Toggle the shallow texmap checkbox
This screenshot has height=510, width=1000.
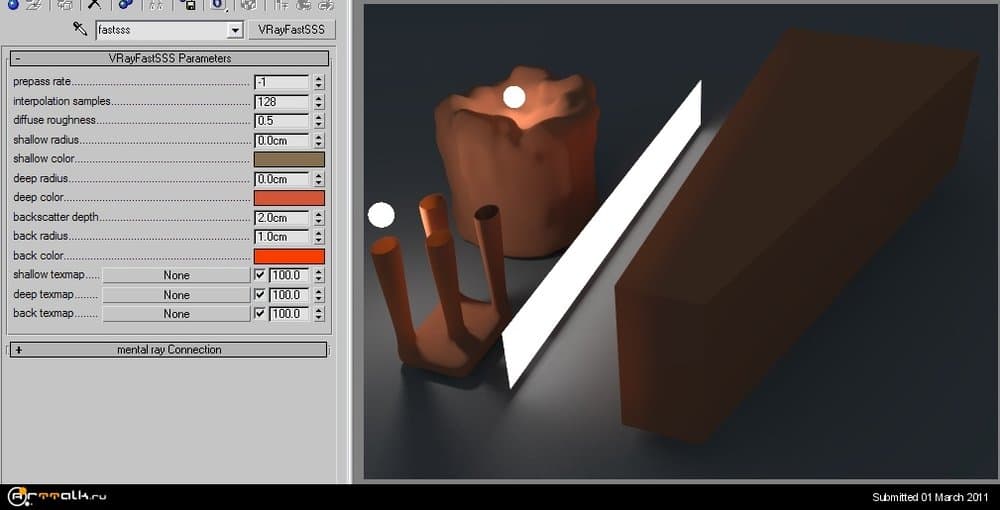(x=260, y=275)
